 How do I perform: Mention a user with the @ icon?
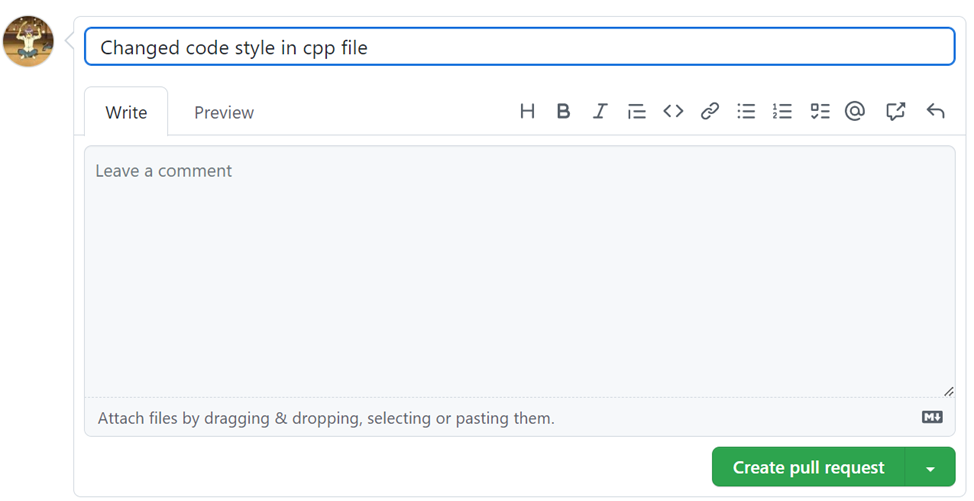tap(855, 111)
